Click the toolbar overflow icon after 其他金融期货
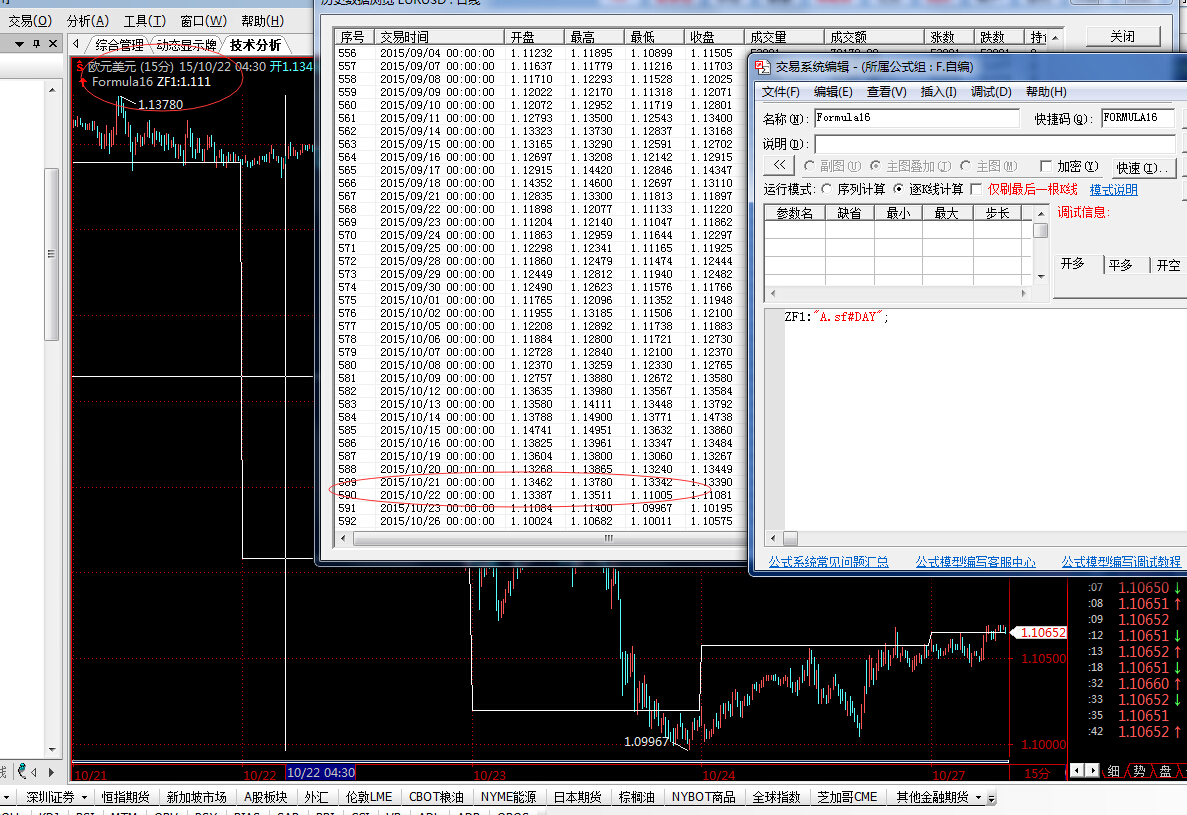Viewport: 1187px width, 815px height. tap(992, 798)
